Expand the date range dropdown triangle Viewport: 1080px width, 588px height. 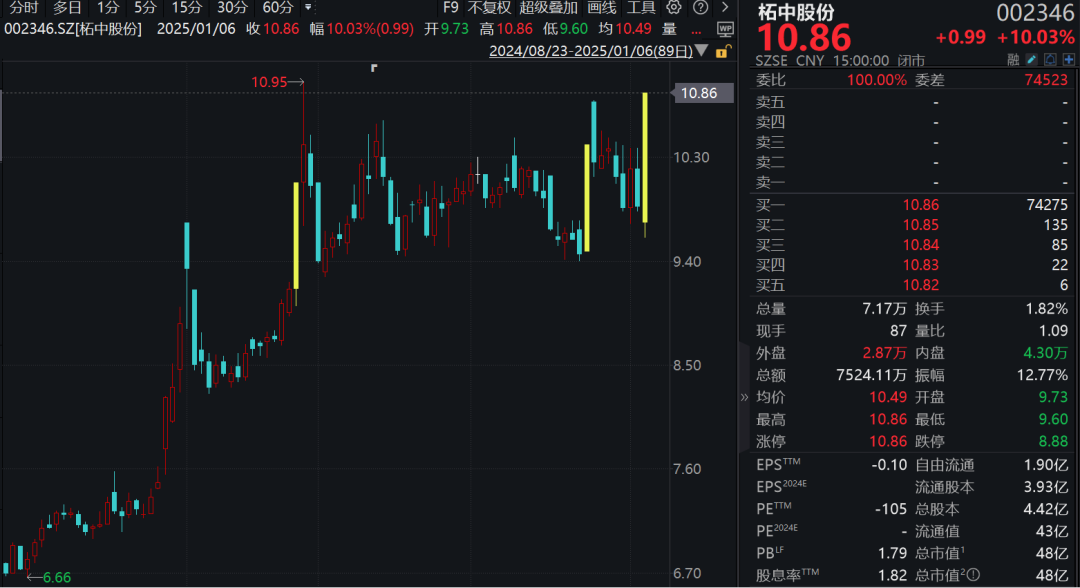pyautogui.click(x=700, y=50)
